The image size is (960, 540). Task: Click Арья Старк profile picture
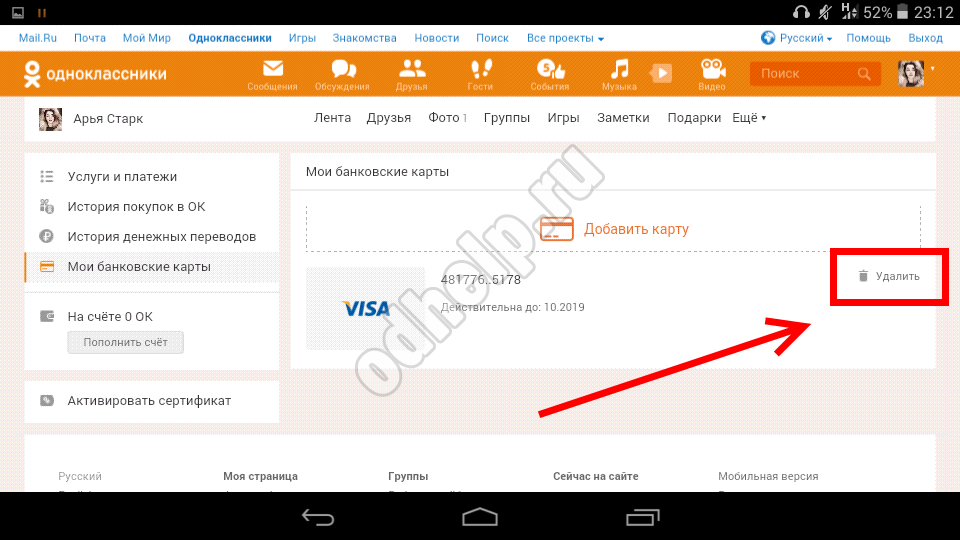(x=50, y=119)
